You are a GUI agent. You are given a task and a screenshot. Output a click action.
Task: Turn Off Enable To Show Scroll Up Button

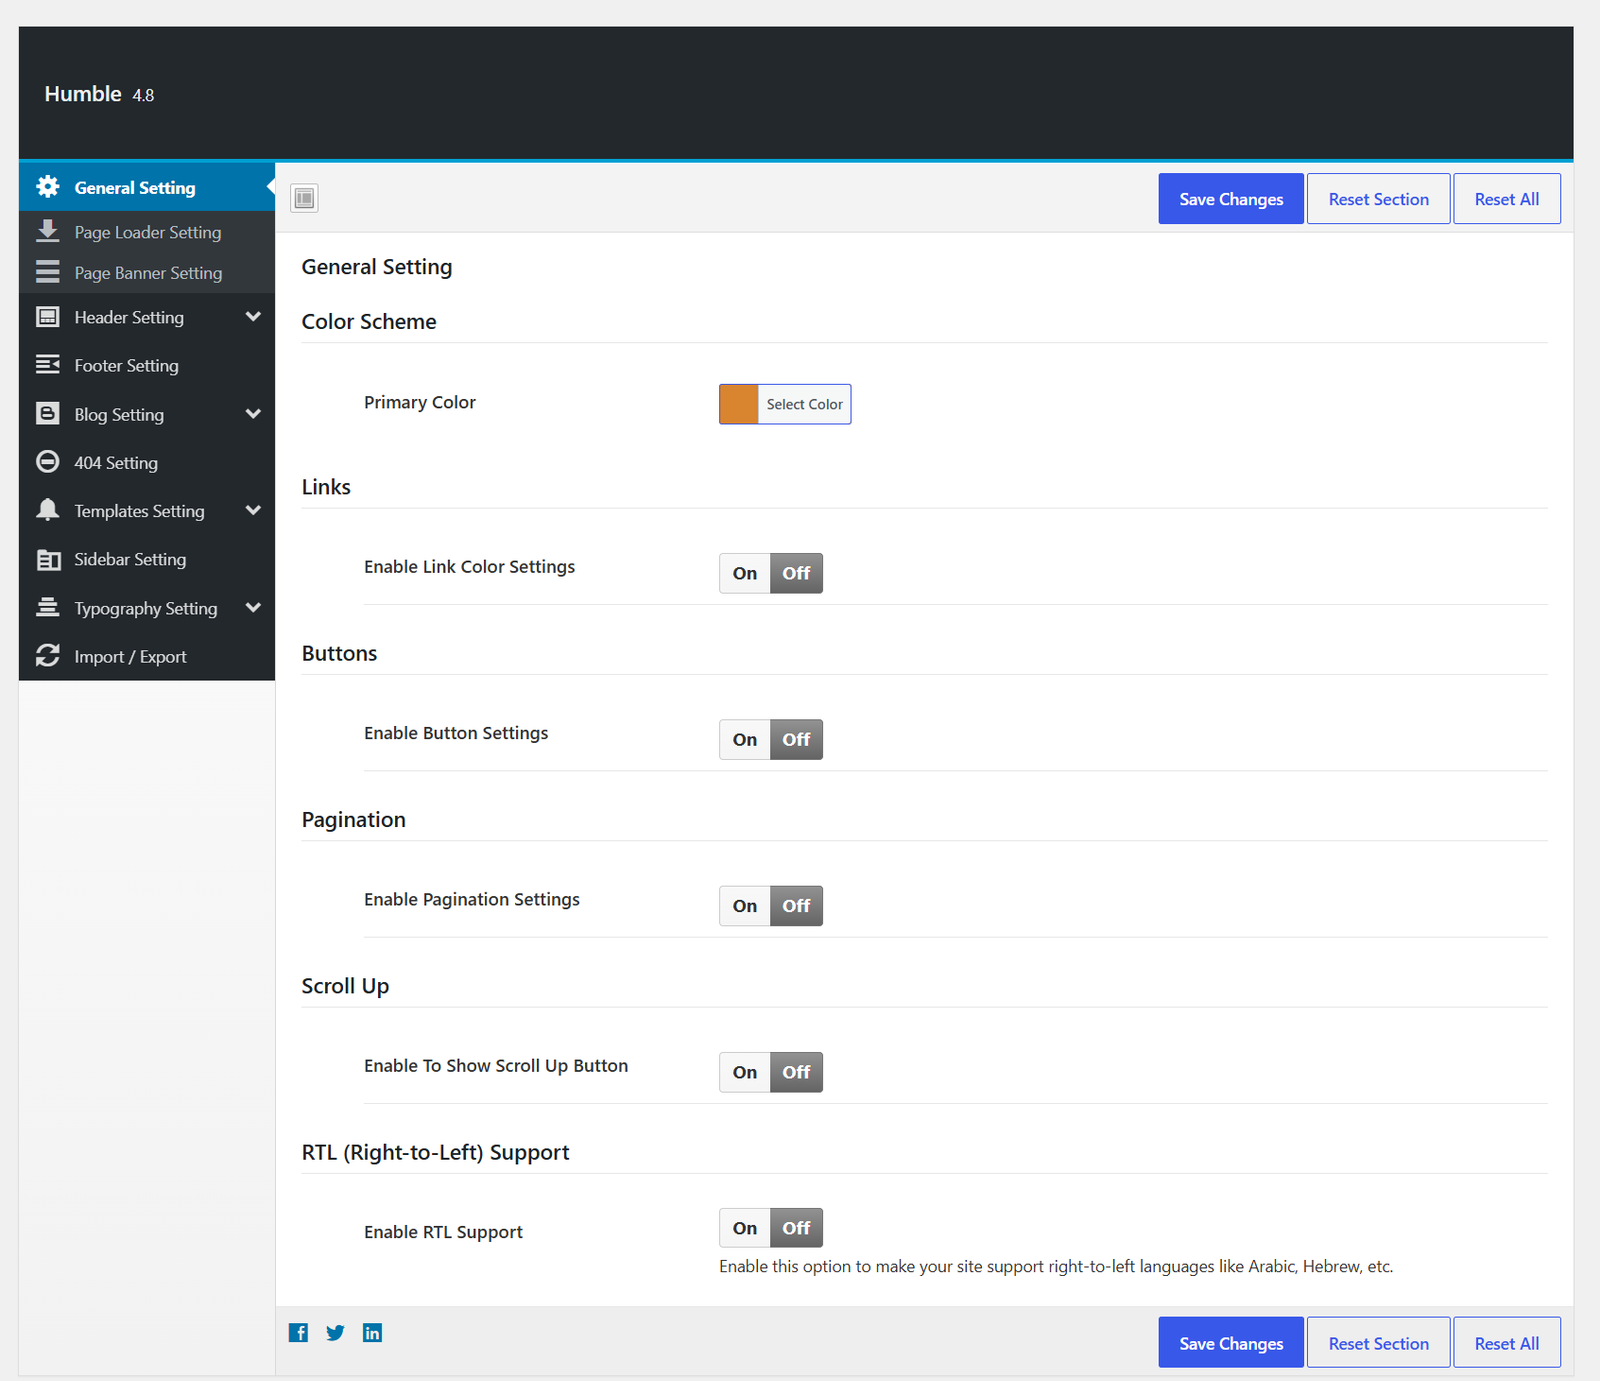[796, 1072]
